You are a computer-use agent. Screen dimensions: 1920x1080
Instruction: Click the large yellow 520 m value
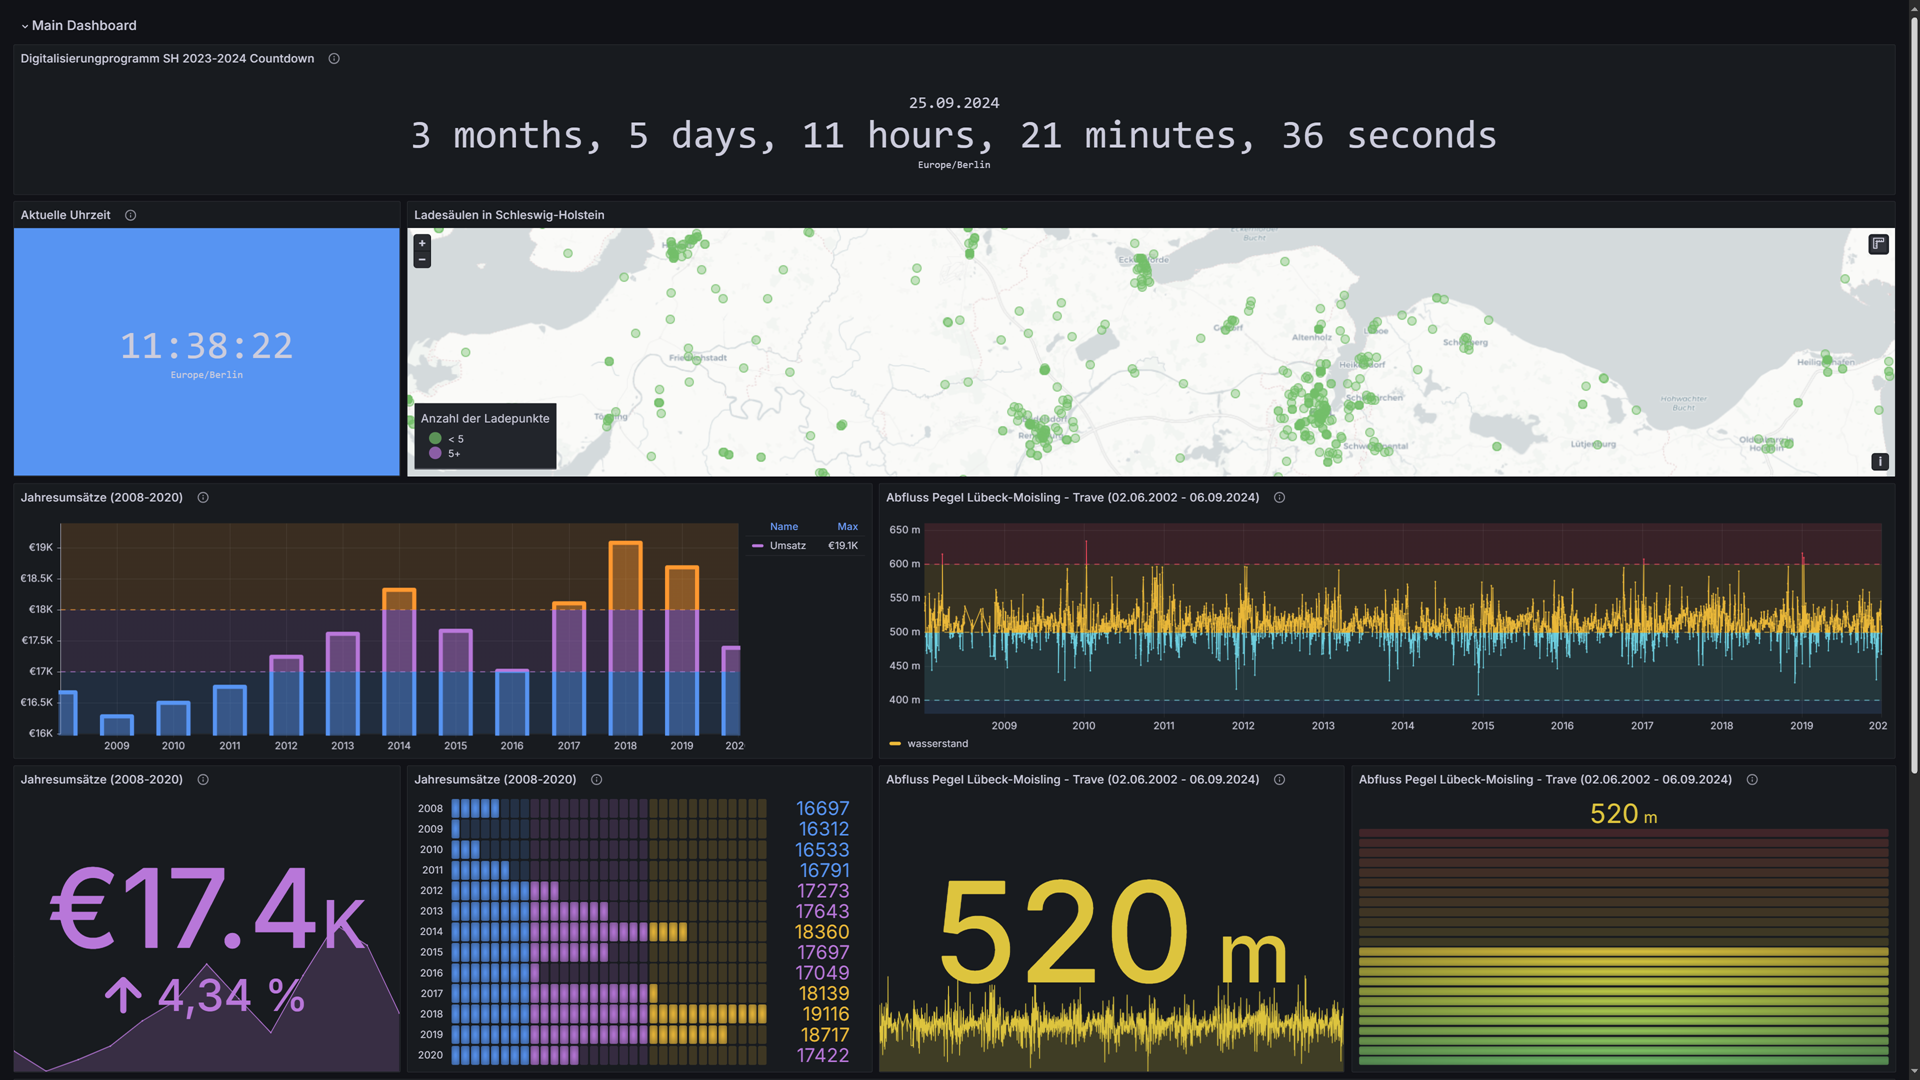1112,932
